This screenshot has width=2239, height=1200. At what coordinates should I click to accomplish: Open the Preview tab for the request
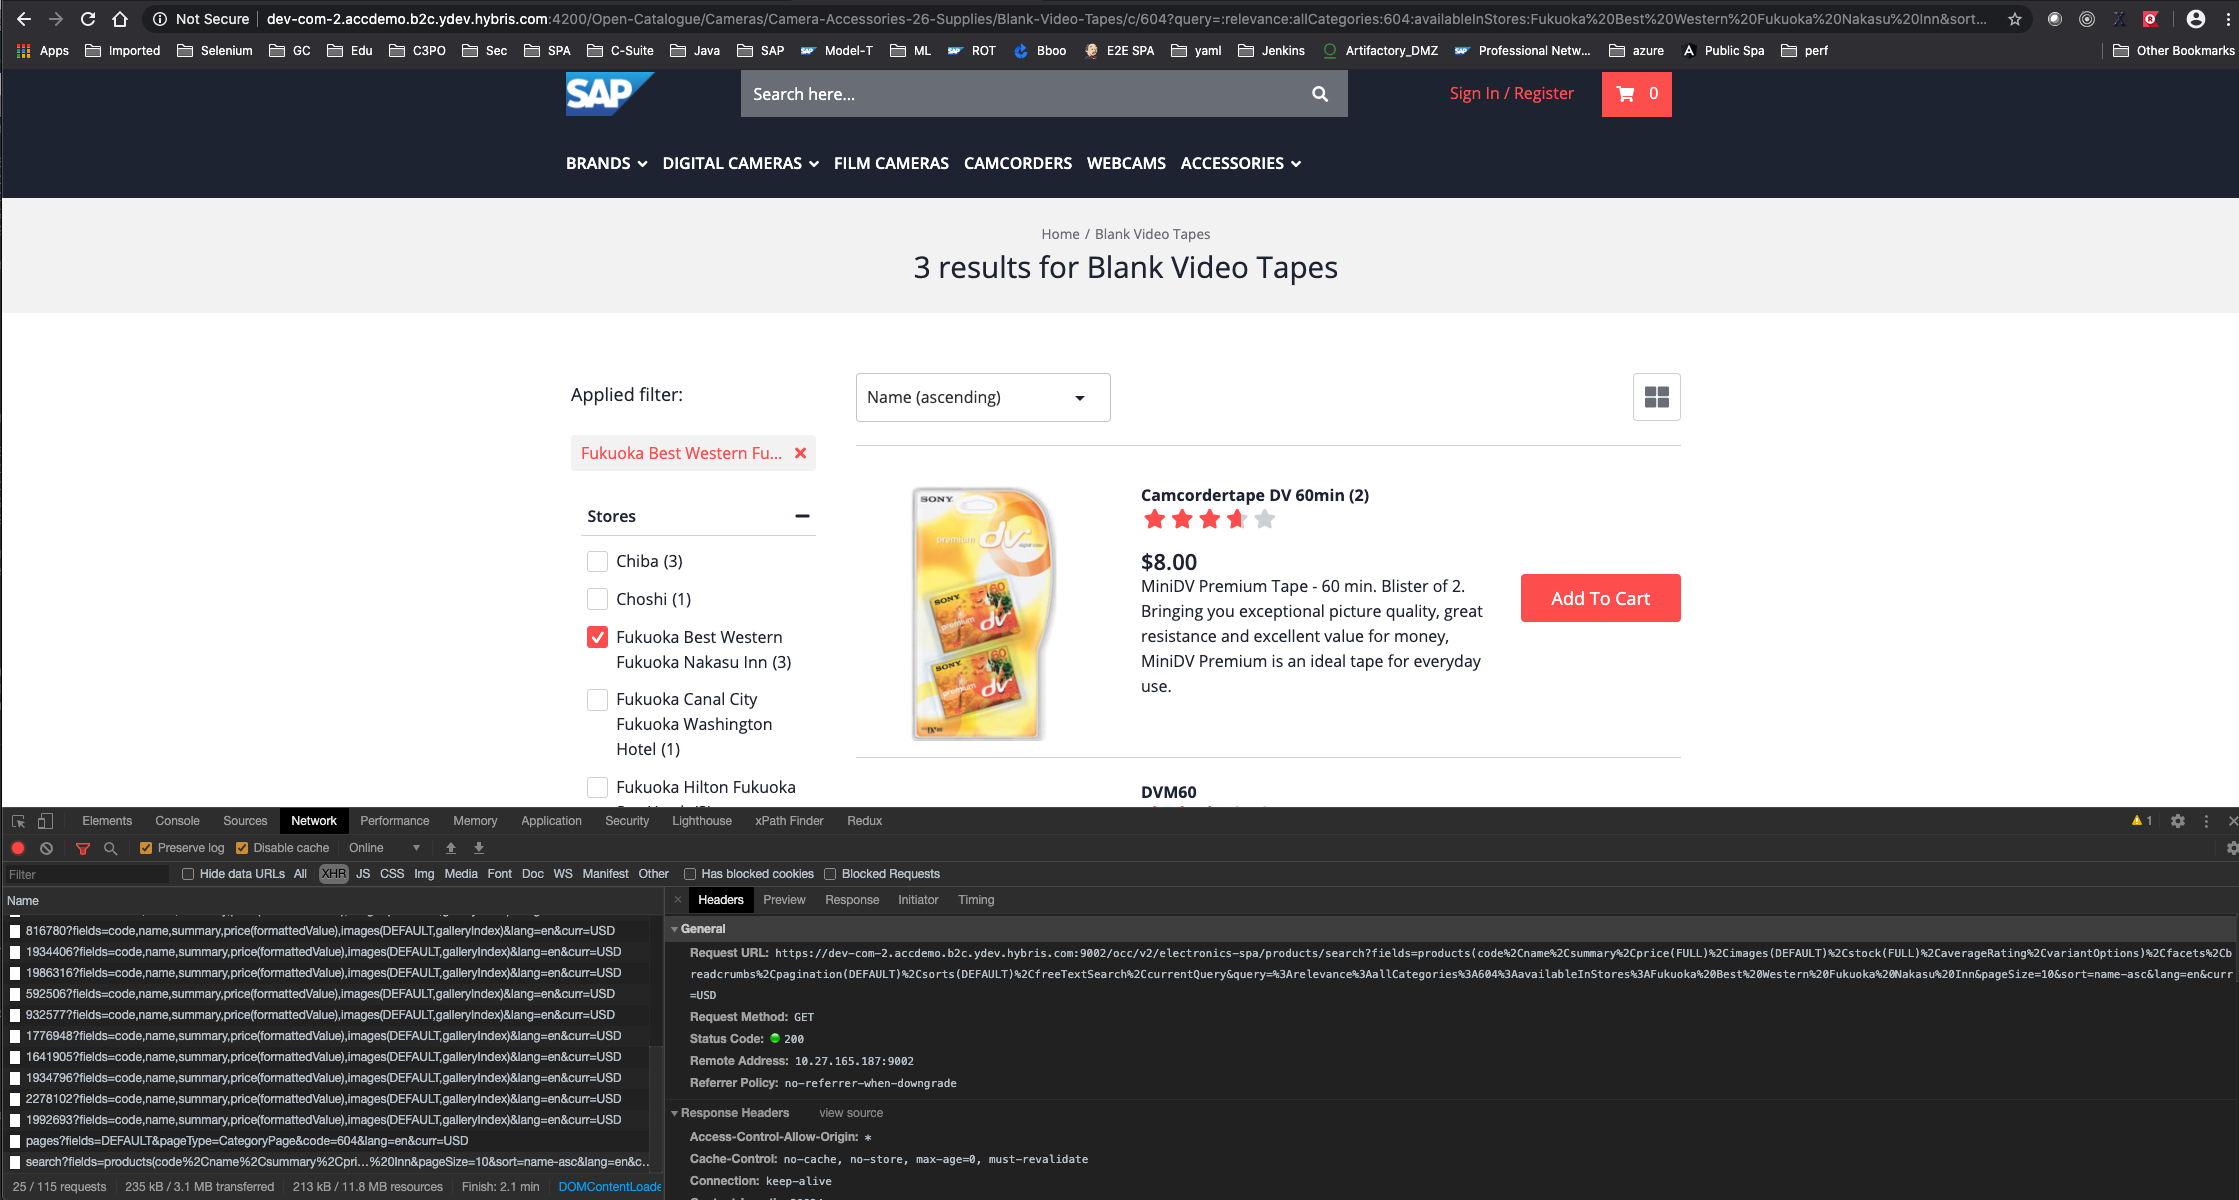click(x=784, y=899)
